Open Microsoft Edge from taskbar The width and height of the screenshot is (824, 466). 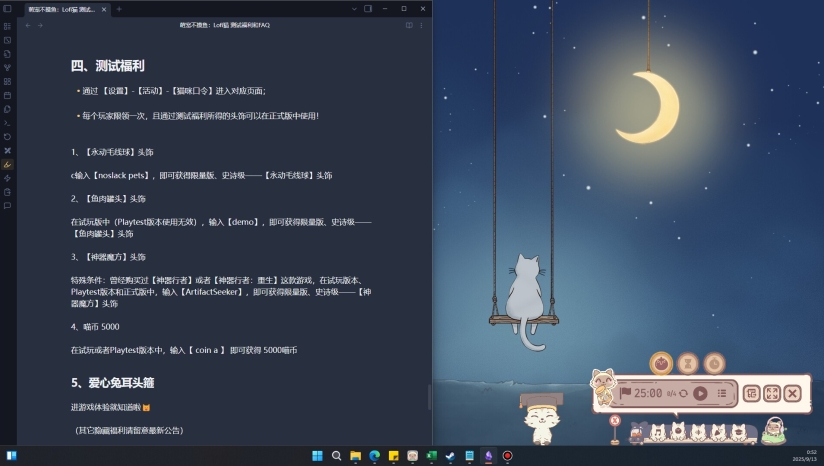coord(375,455)
